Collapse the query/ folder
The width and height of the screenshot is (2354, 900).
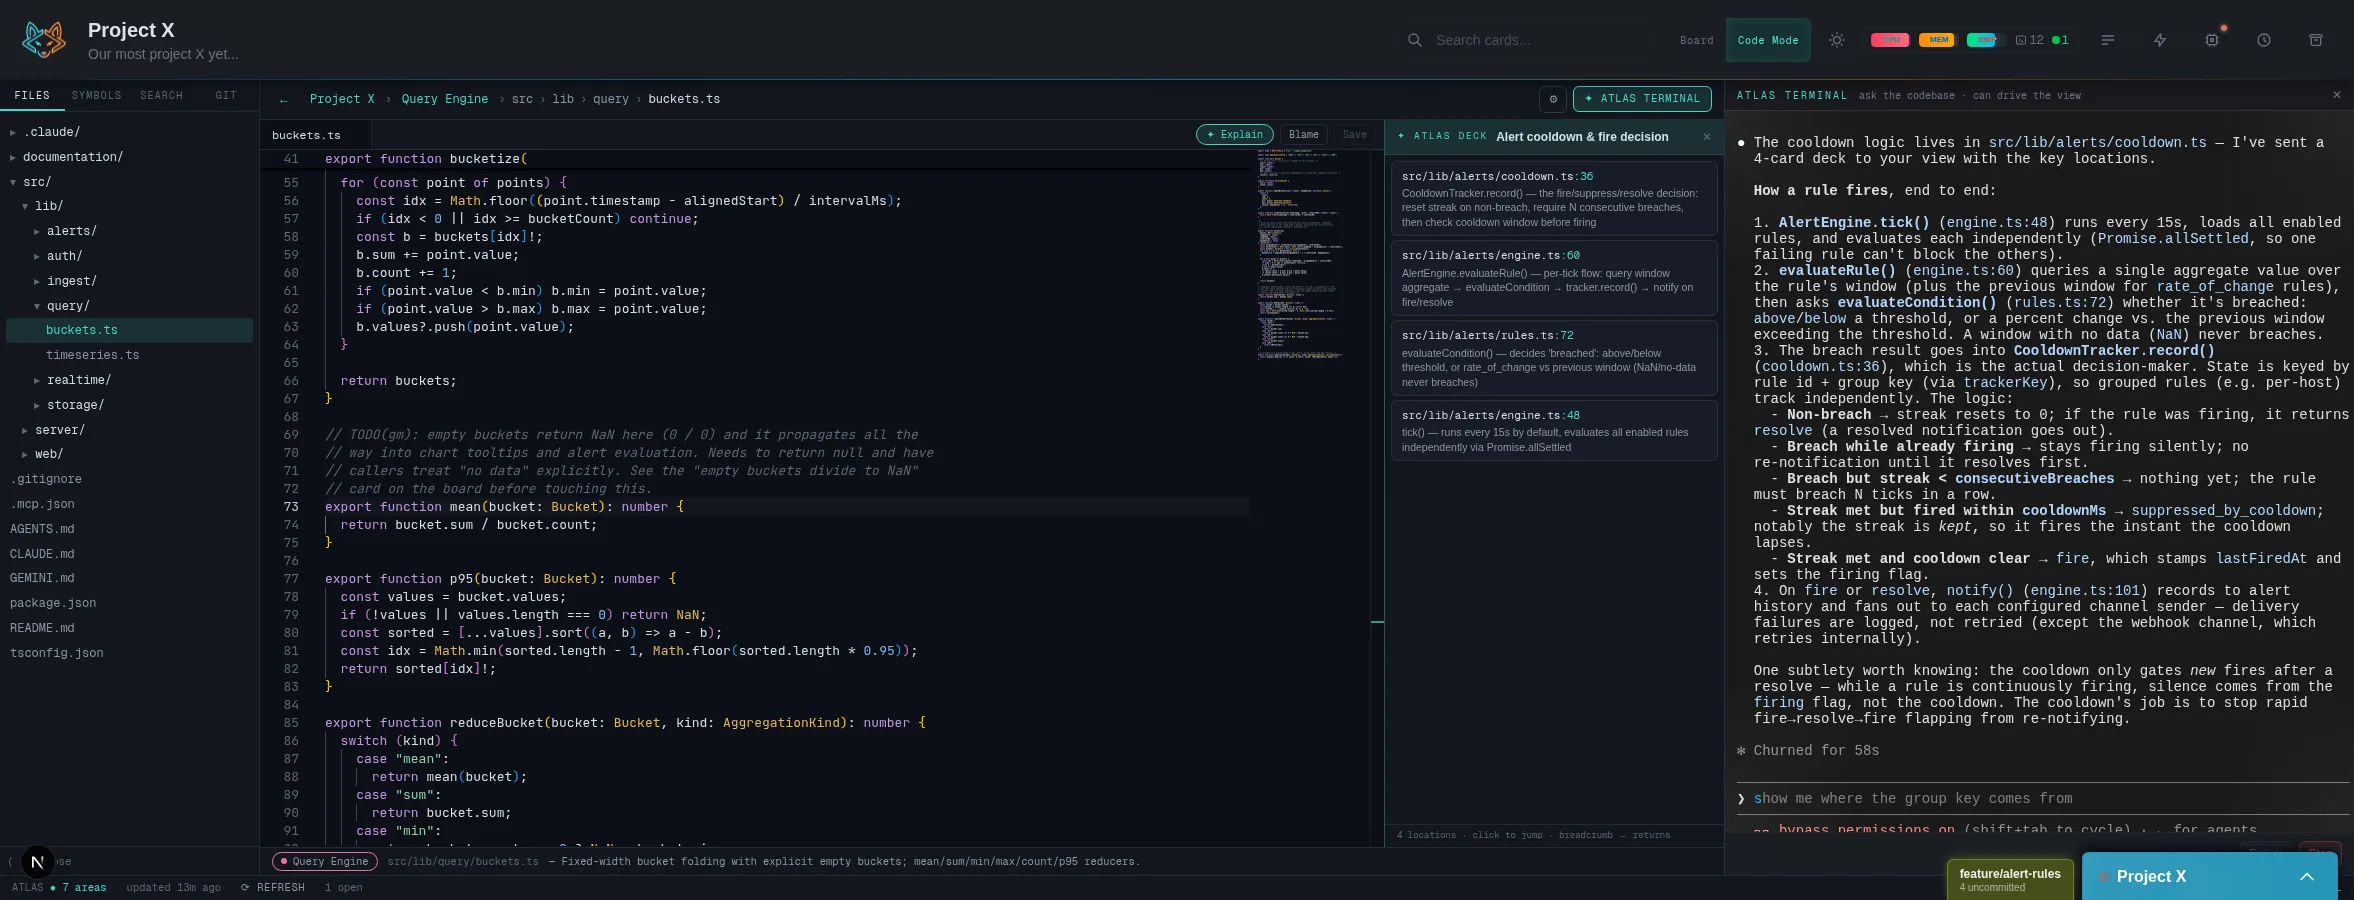(130, 306)
